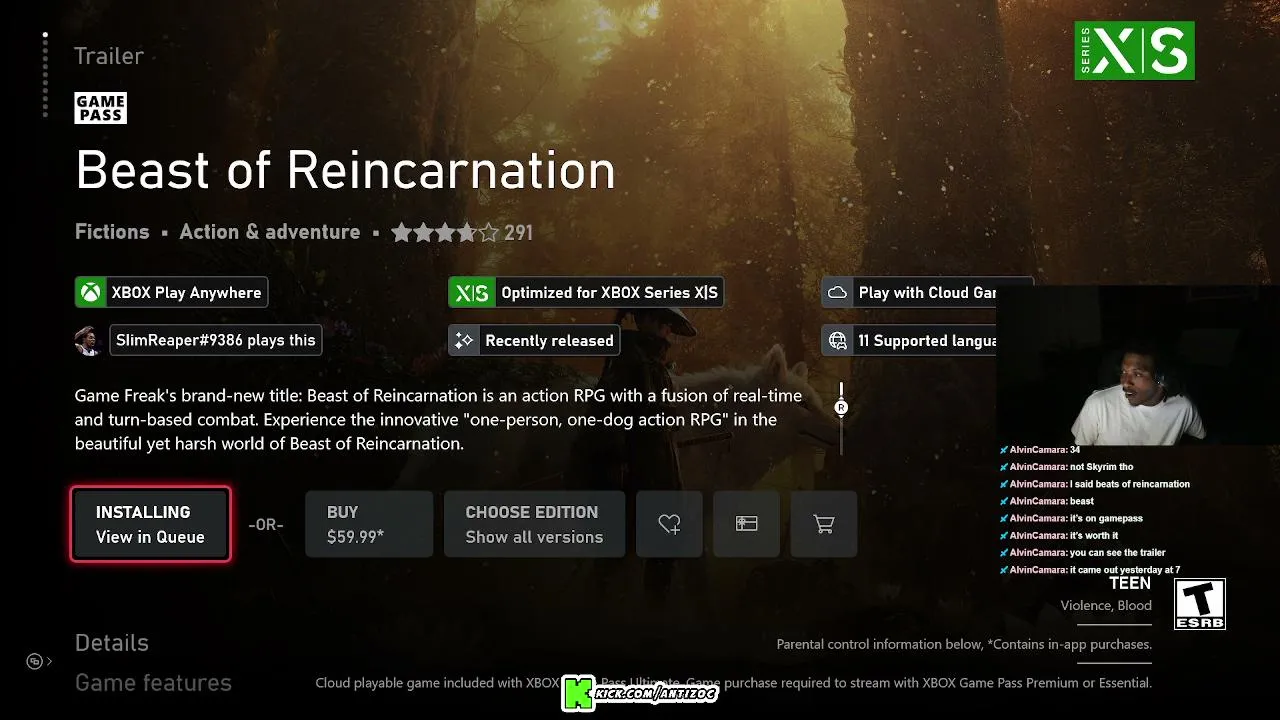Screen dimensions: 1280x720
Task: Go to the Details section
Action: [112, 643]
